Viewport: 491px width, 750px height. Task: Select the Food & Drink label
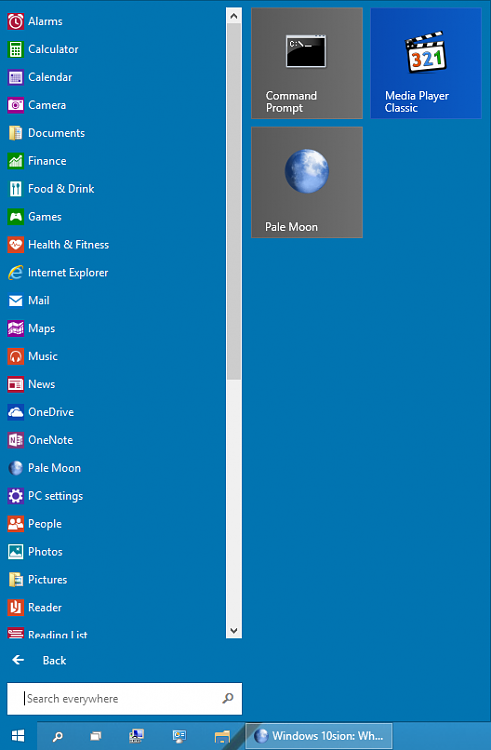(x=61, y=189)
